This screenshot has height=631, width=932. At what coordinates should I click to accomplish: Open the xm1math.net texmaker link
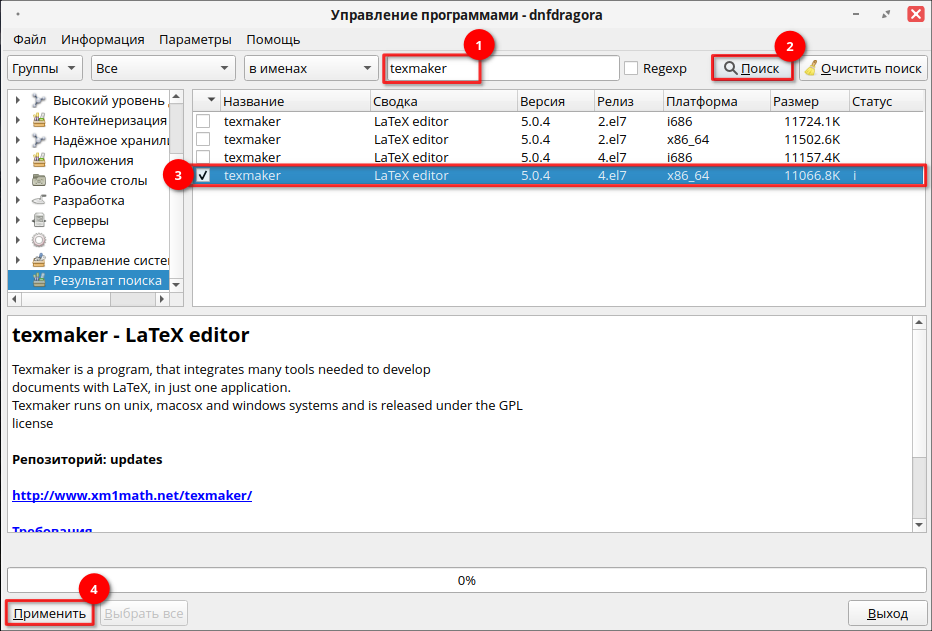(x=132, y=495)
